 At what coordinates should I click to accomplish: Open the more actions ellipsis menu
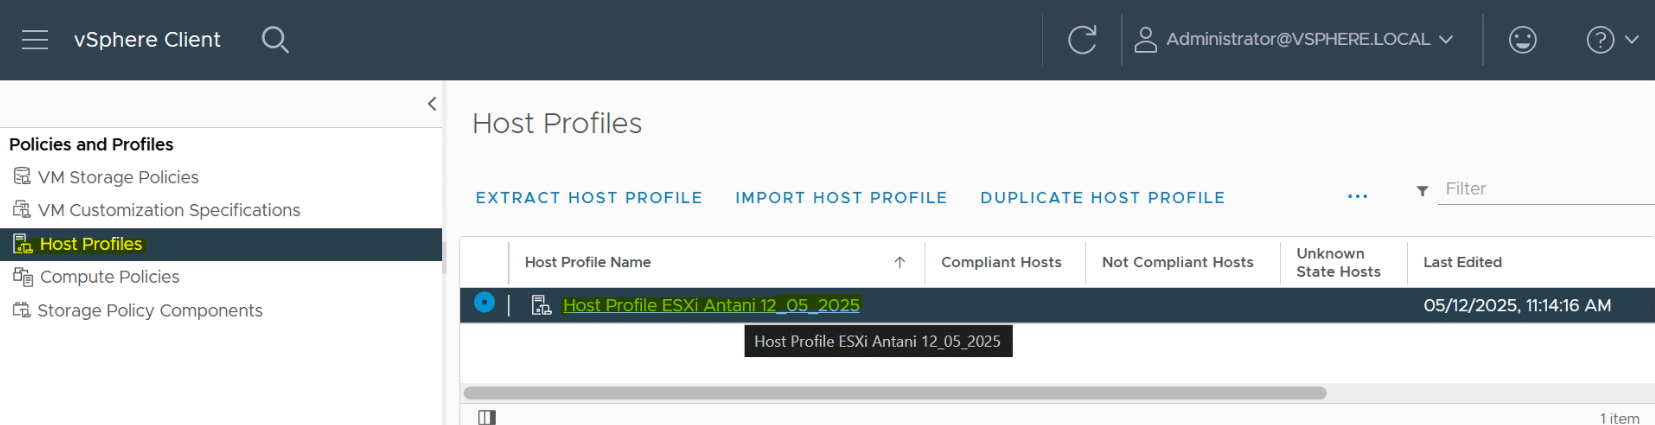point(1357,197)
